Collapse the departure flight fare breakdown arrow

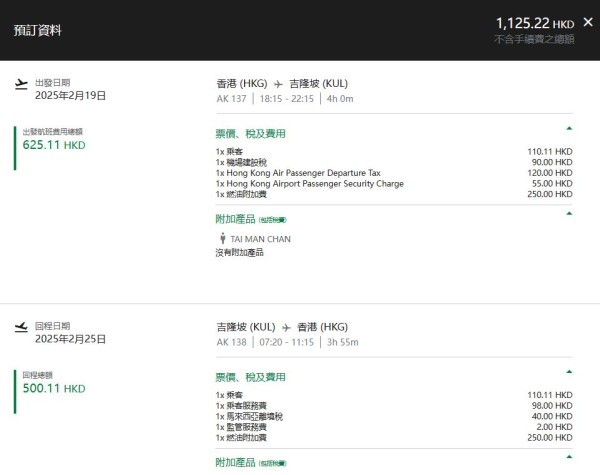pyautogui.click(x=569, y=129)
